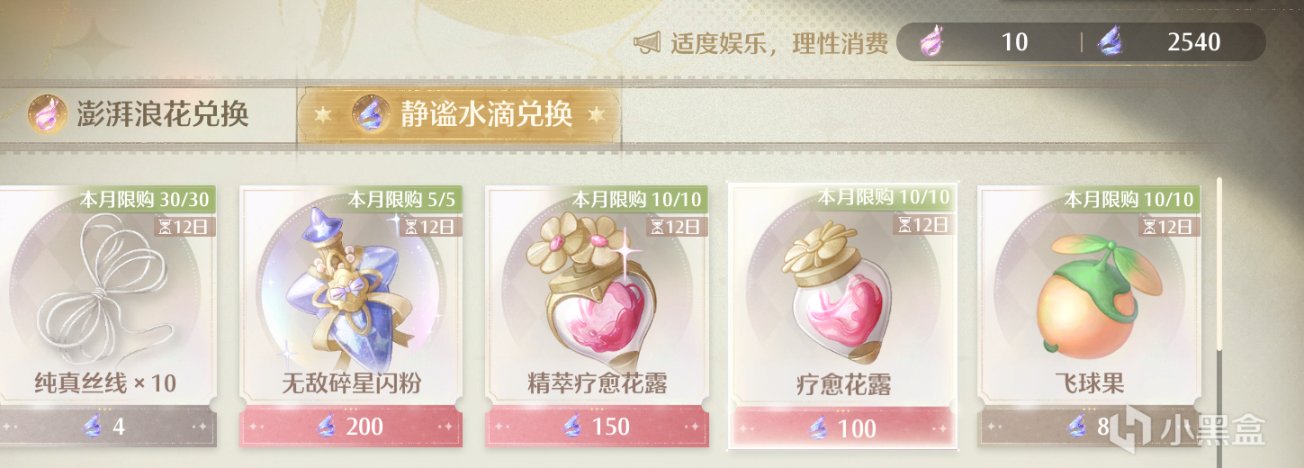Click the pink wave currency icon beside 10
The height and width of the screenshot is (468, 1304).
tap(931, 42)
